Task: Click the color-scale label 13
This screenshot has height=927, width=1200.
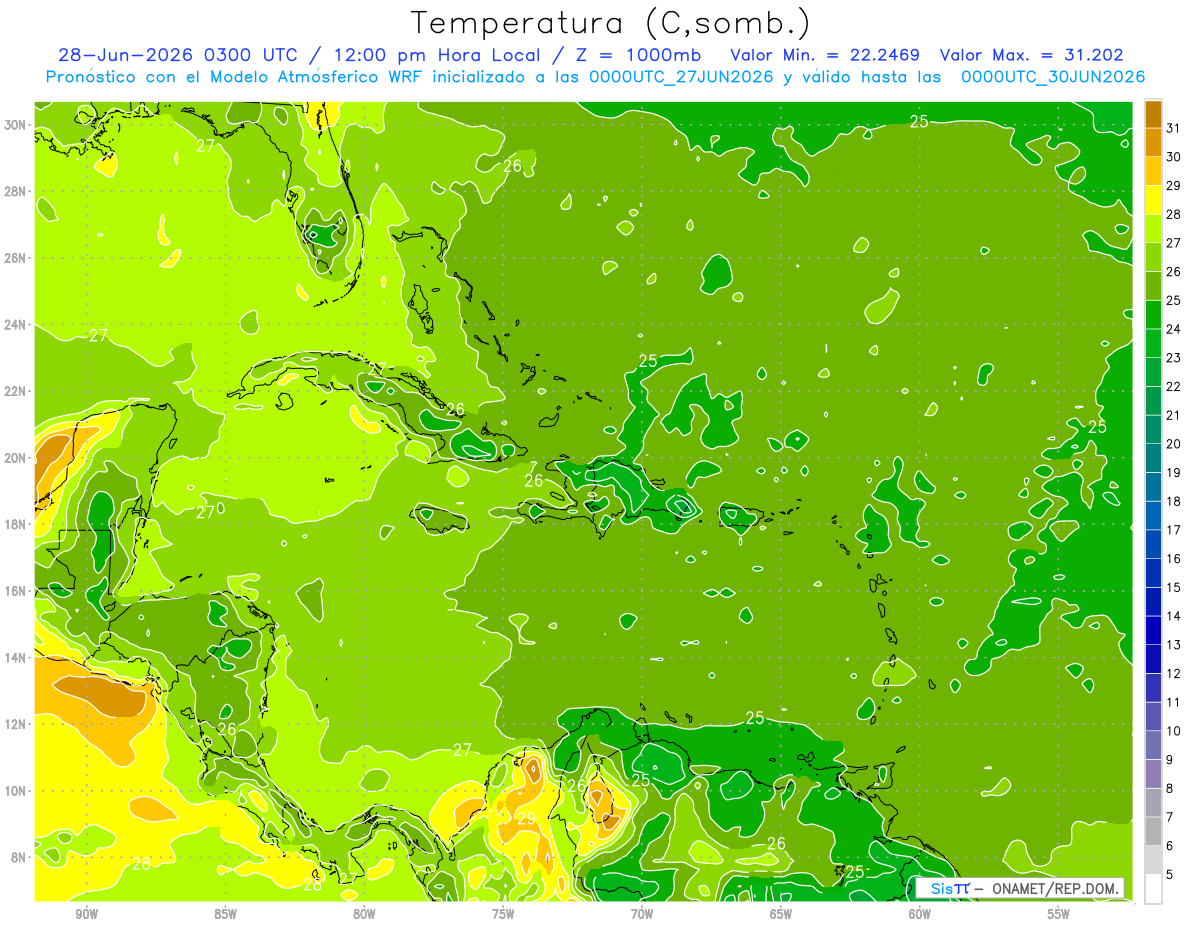Action: (1174, 645)
